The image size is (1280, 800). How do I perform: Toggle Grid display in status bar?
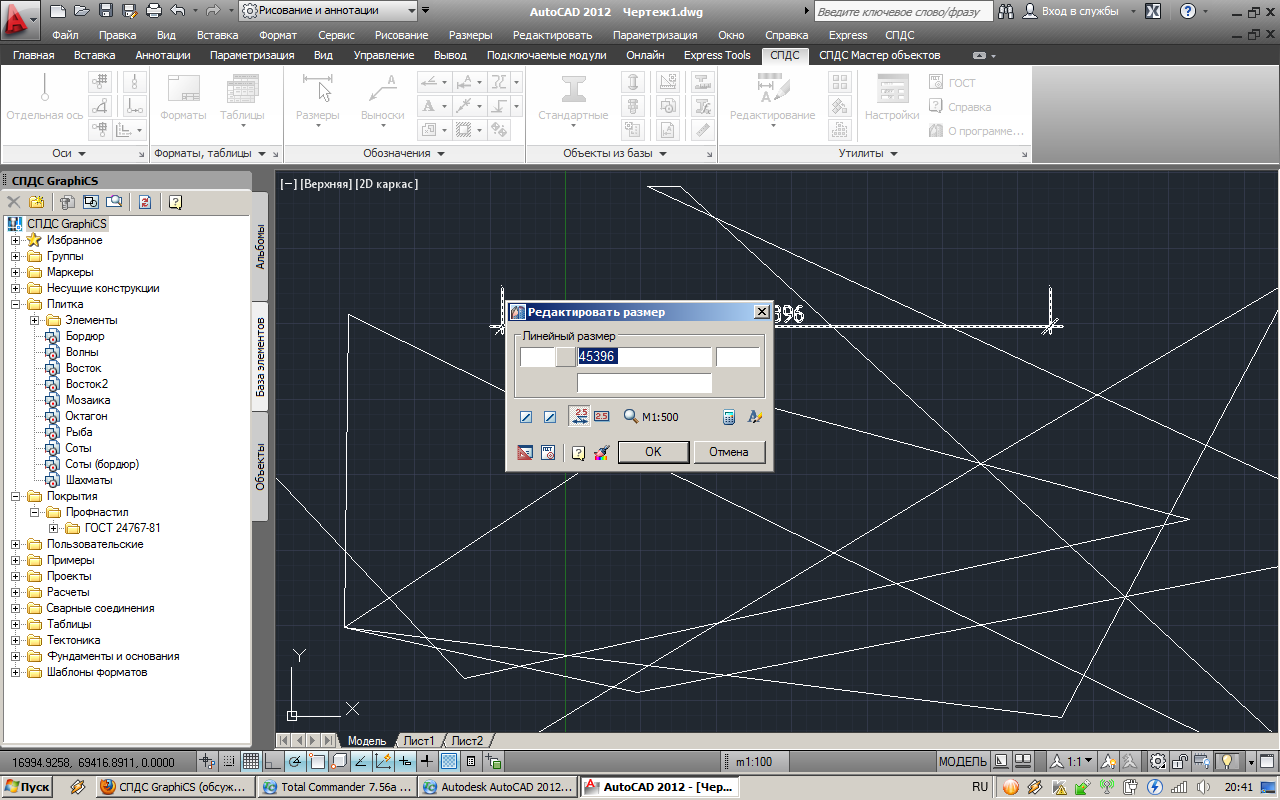click(x=251, y=762)
